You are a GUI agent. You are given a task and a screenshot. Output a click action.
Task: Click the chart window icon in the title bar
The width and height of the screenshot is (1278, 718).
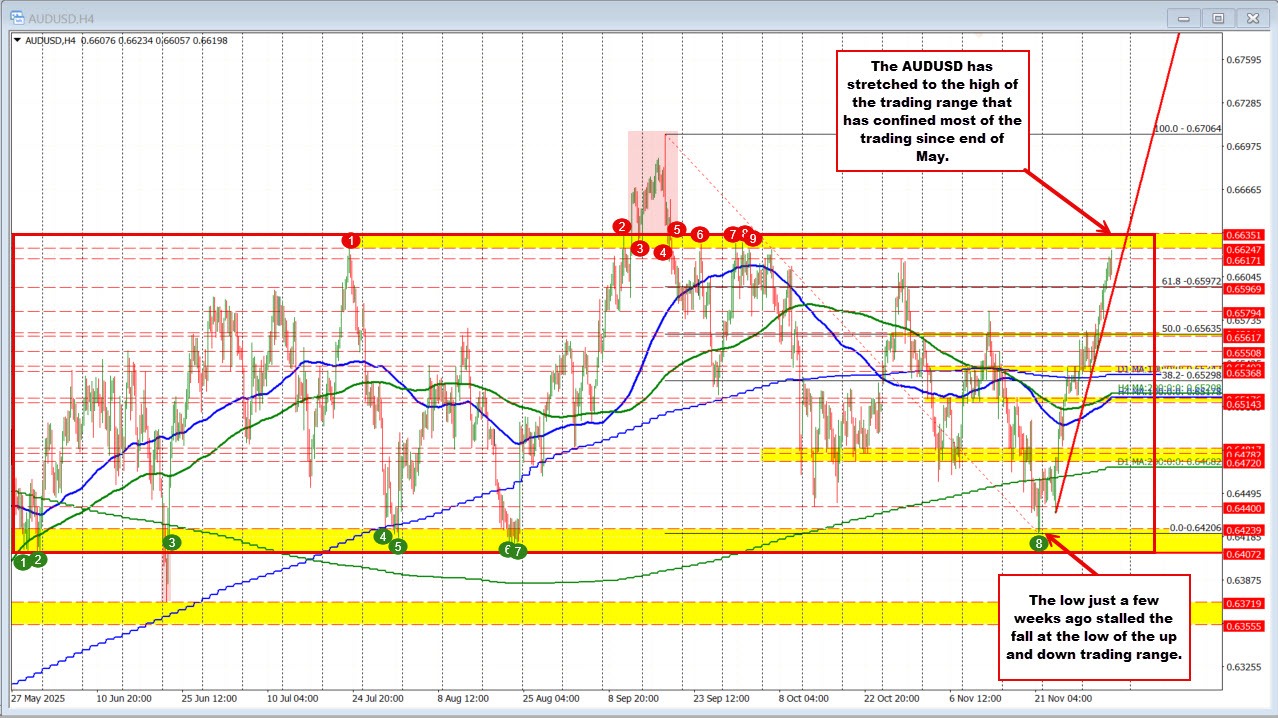point(15,17)
